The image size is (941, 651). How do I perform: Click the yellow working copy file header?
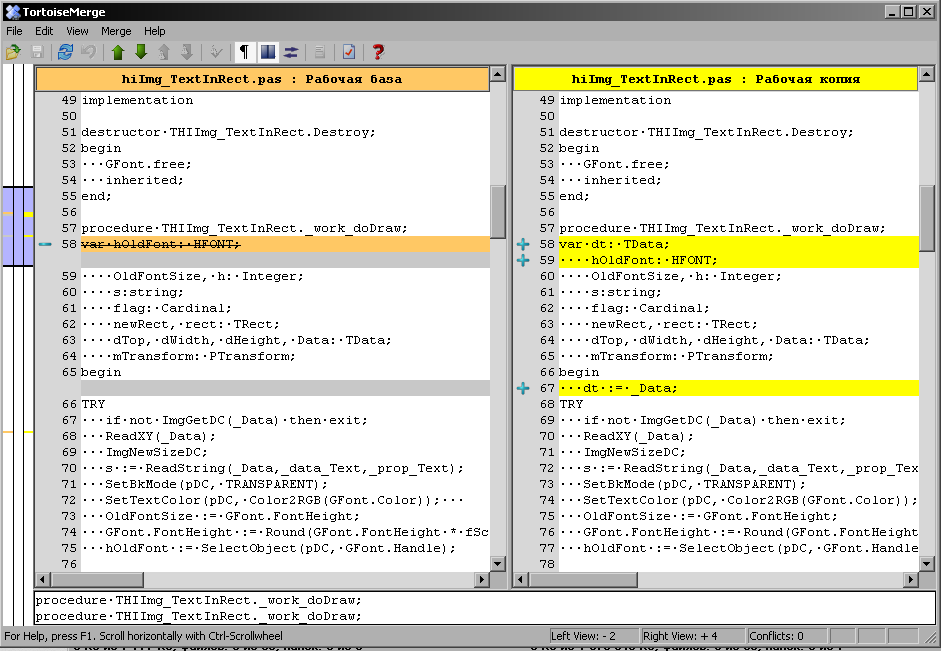(715, 79)
